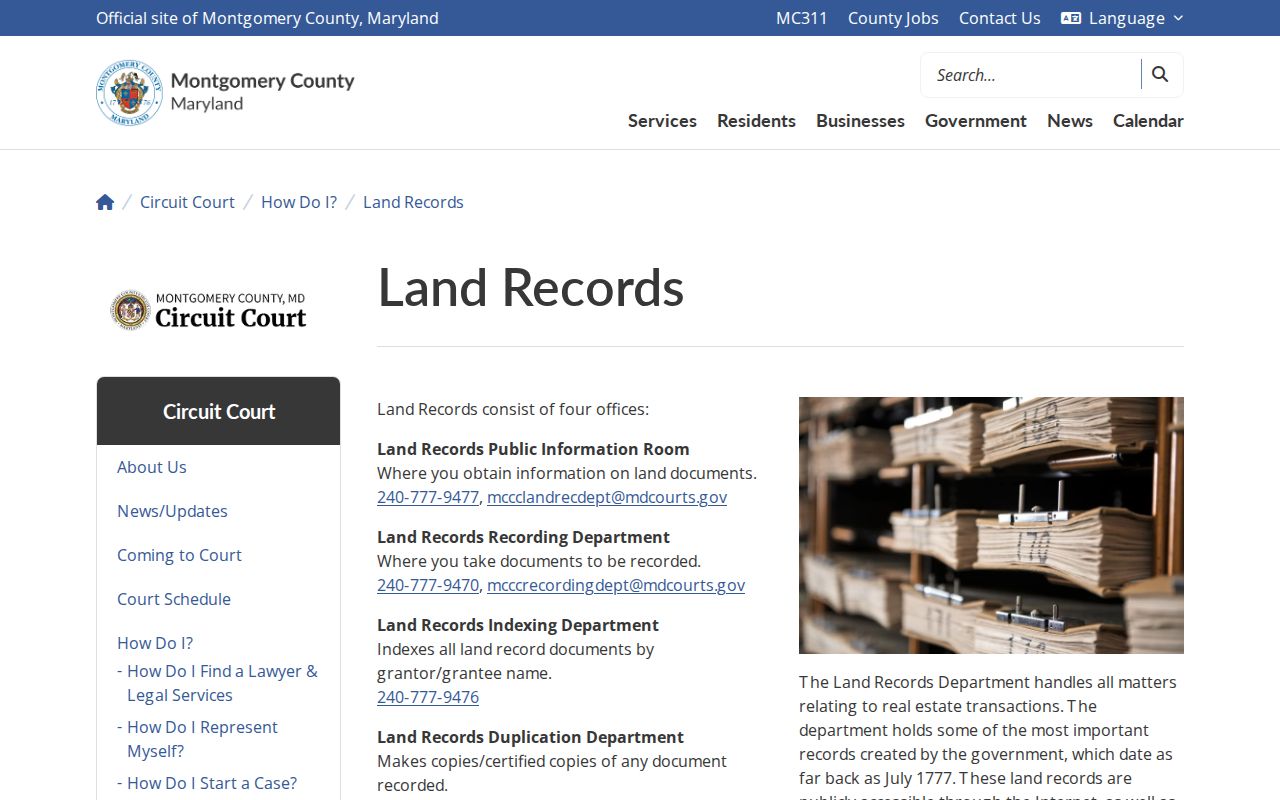1280x800 pixels.
Task: Open How Do I Start a Case link
Action: tap(211, 783)
